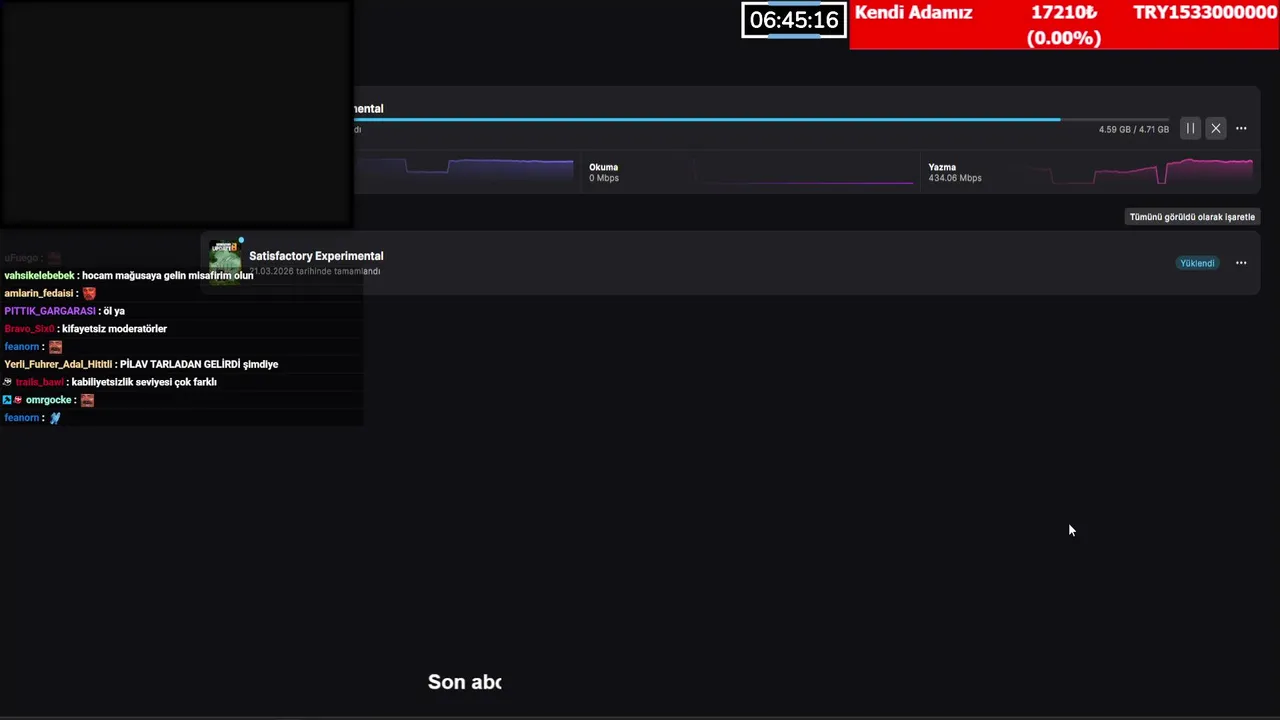Click the badge icon before trails_bawl

tap(7, 382)
